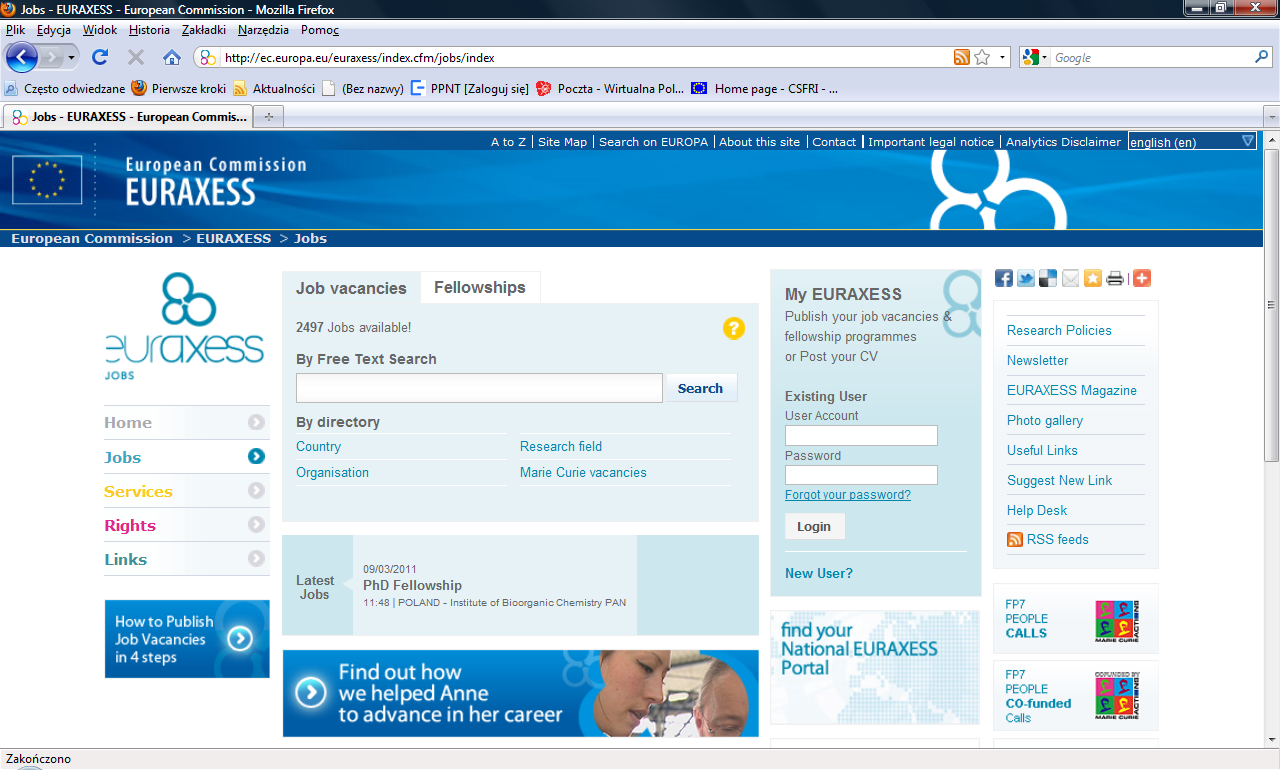Viewport: 1280px width, 770px height.
Task: Share the page on Delicious
Action: click(x=1048, y=278)
